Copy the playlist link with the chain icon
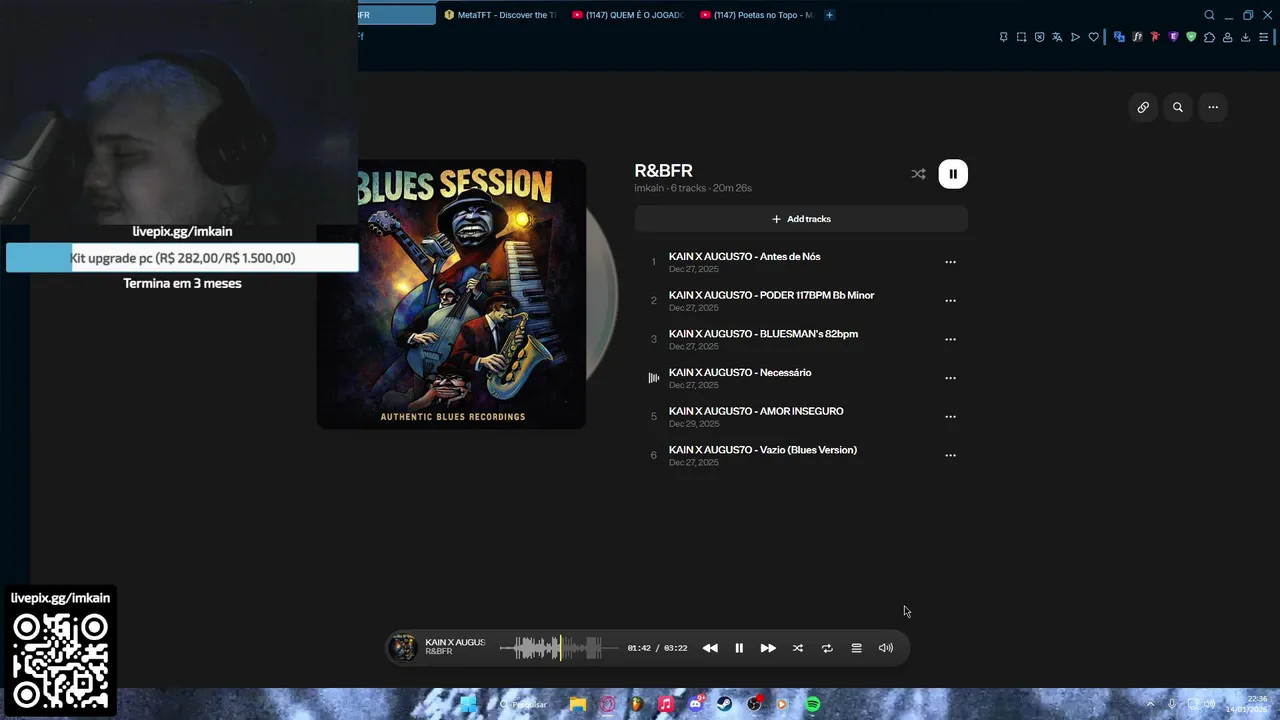1280x720 pixels. (x=1143, y=107)
